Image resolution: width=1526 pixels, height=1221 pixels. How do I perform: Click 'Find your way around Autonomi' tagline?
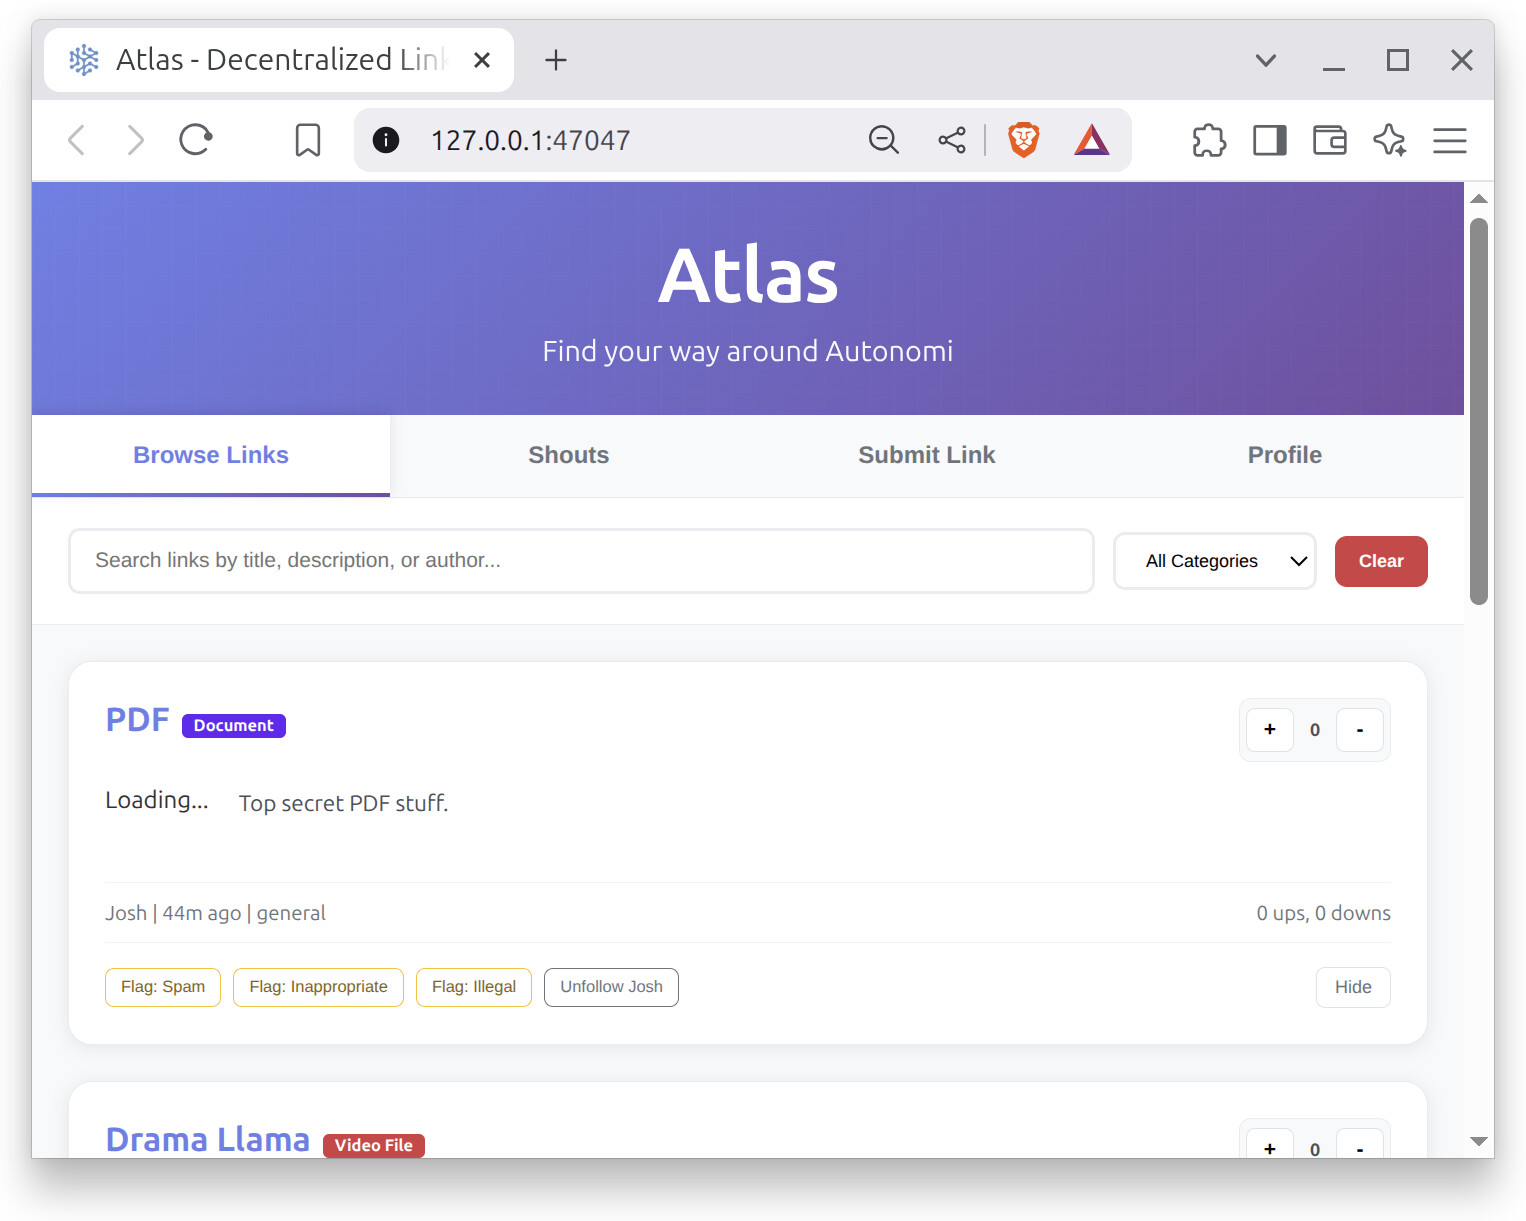[748, 352]
